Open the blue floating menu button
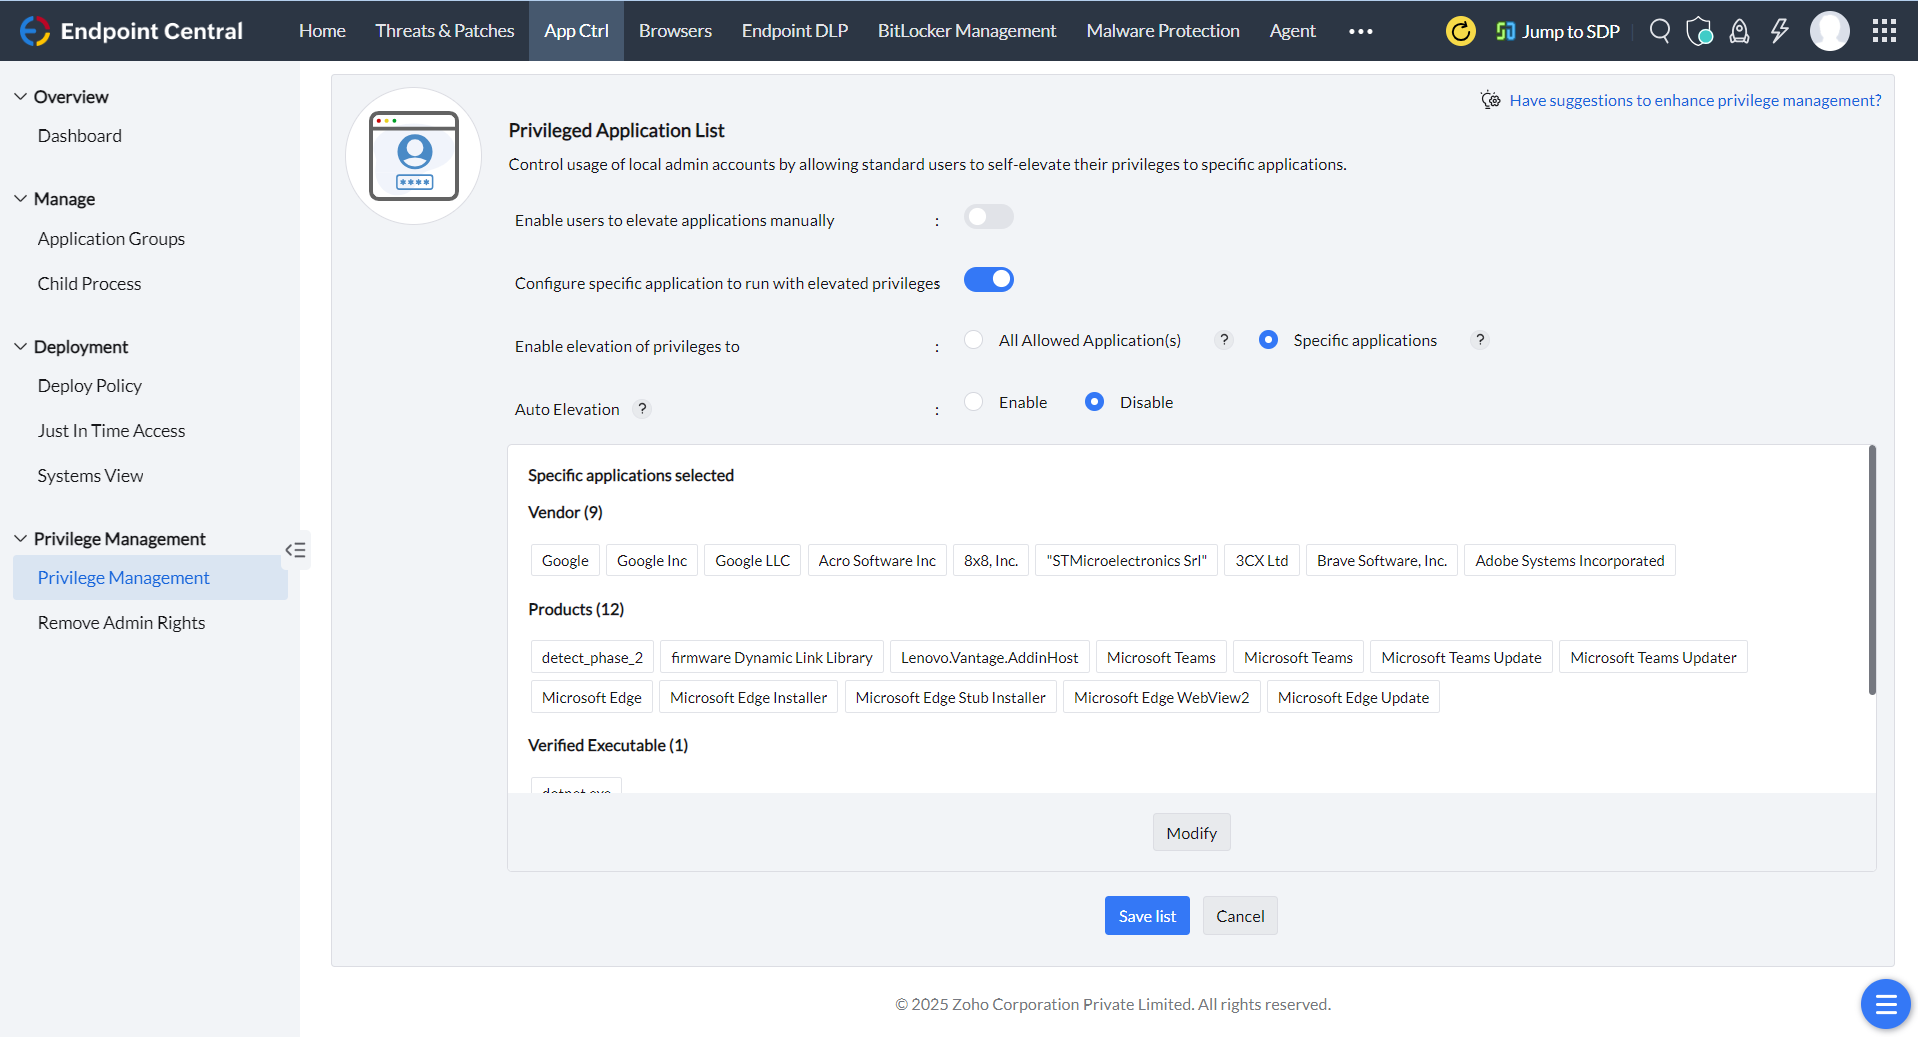 (1886, 1004)
